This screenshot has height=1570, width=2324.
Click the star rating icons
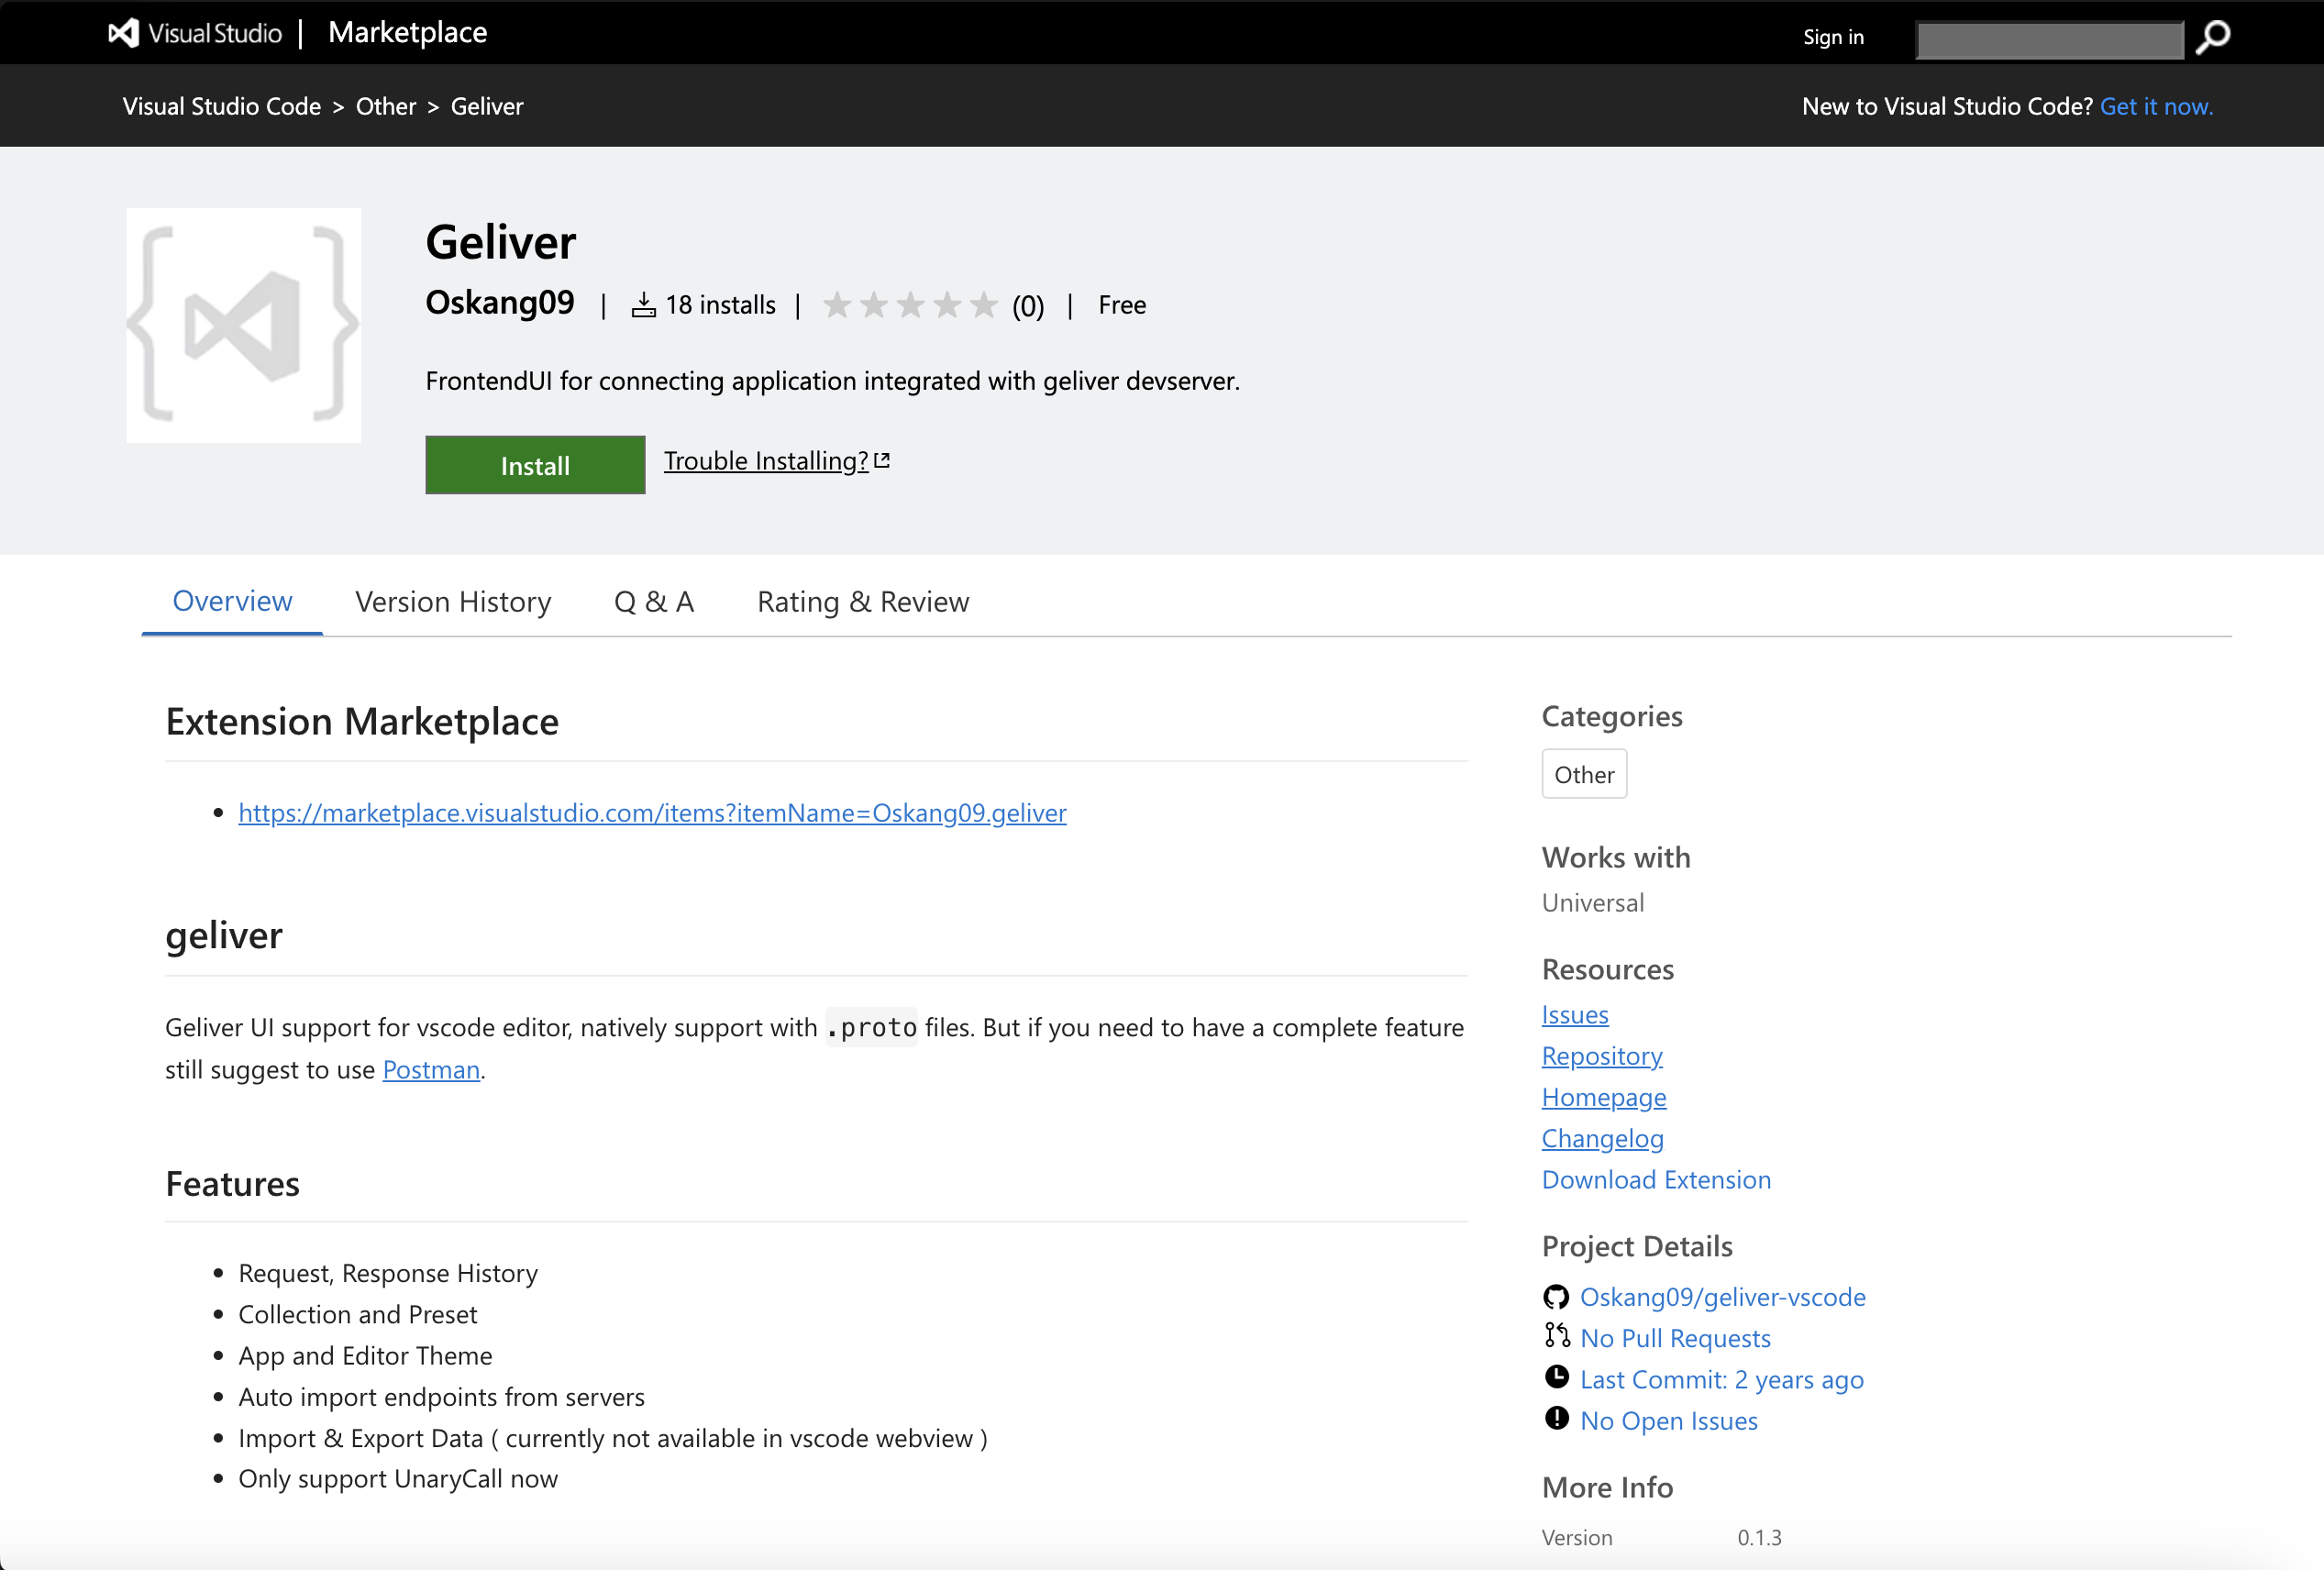coord(909,304)
